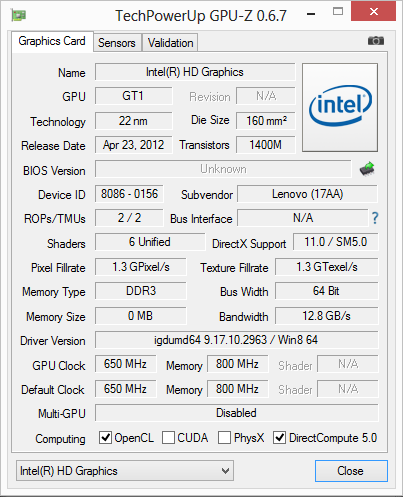Click the Driver Version field
This screenshot has height=497, width=403.
click(237, 340)
